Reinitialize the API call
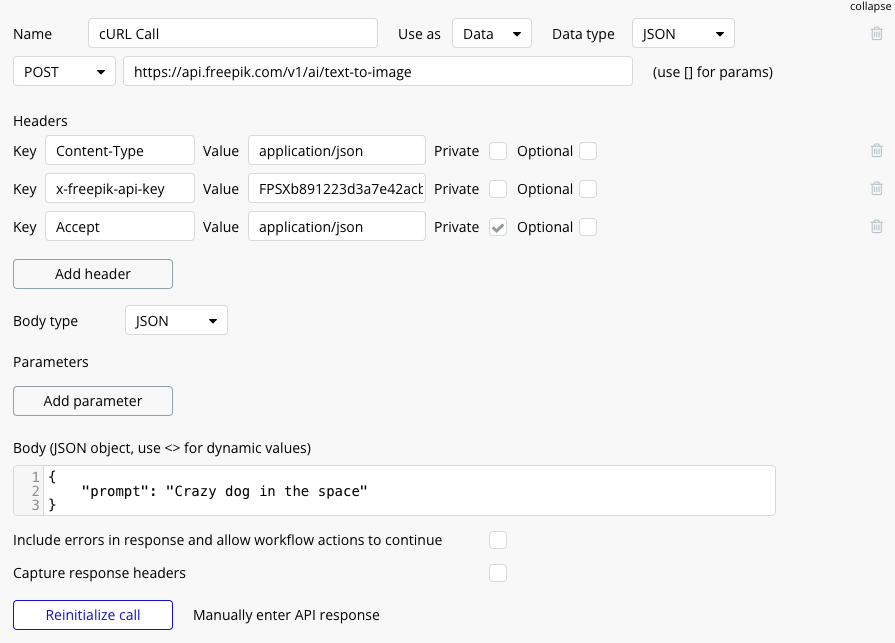The height and width of the screenshot is (643, 895). 92,615
